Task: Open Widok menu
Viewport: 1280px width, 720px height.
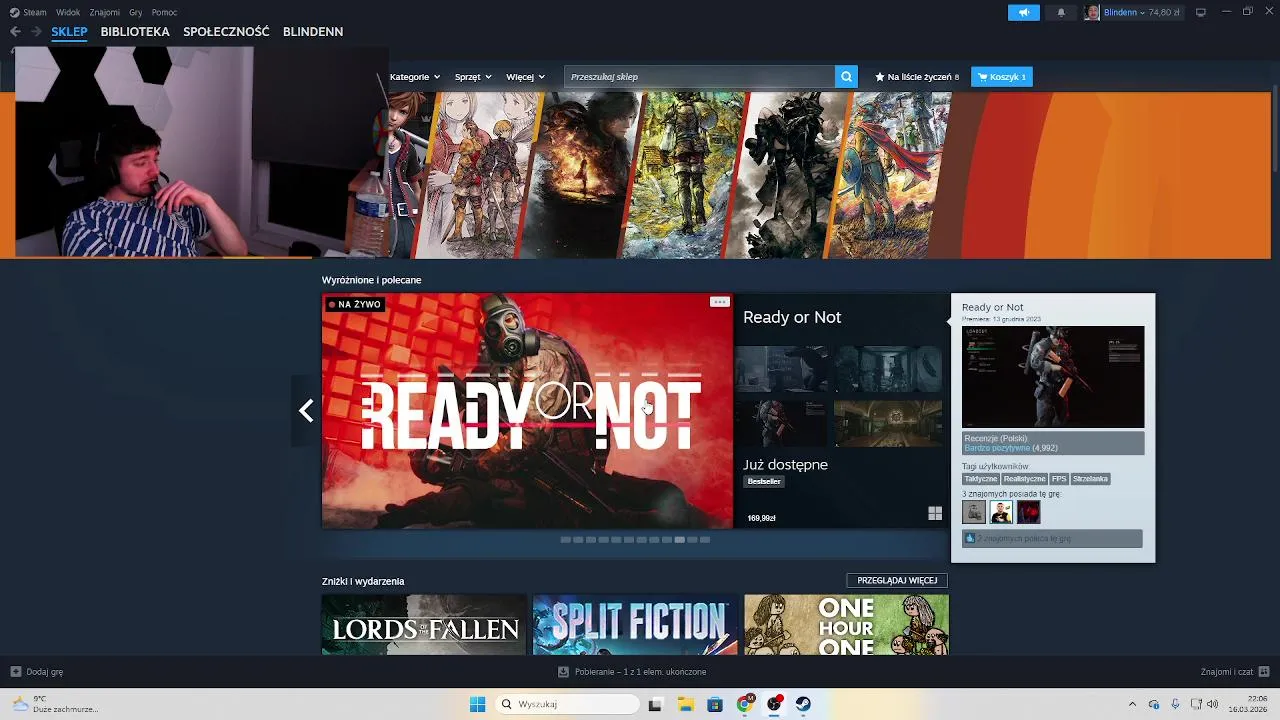Action: 68,12
